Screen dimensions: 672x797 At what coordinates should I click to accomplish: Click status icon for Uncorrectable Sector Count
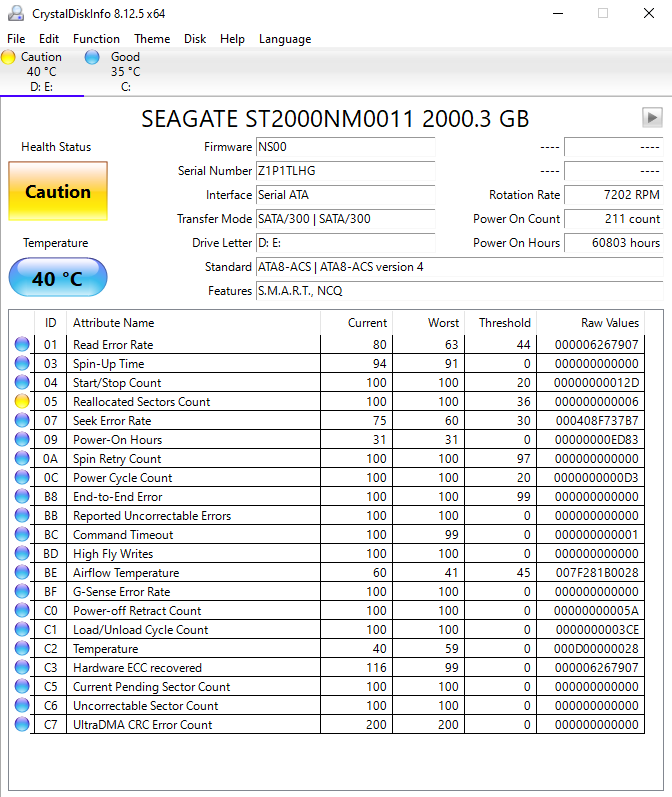coord(22,705)
